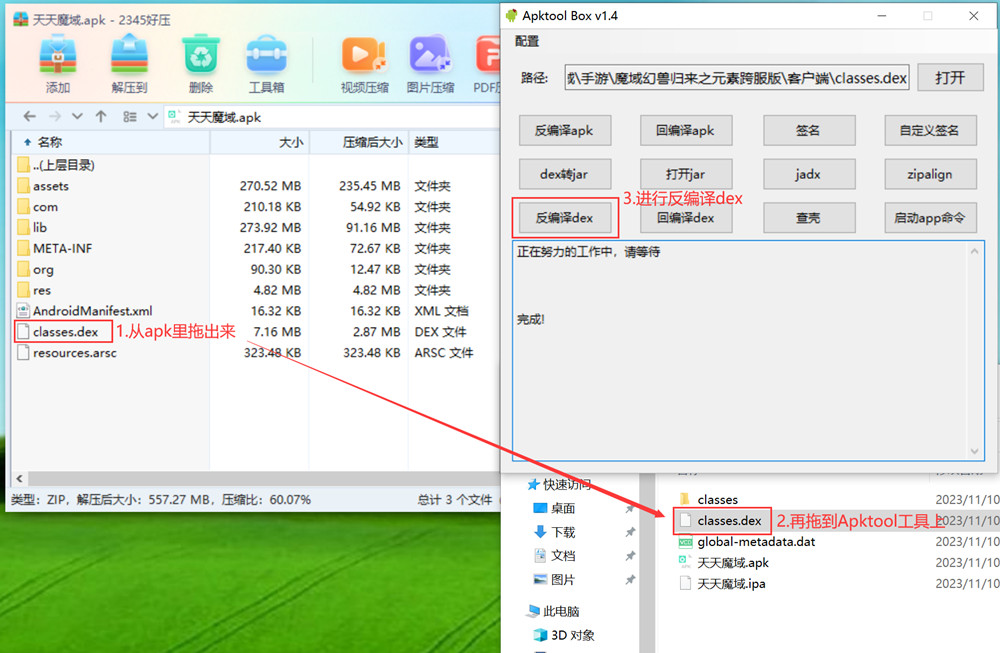The height and width of the screenshot is (653, 1000).
Task: Launch jadx from Apktool Box
Action: click(x=808, y=174)
